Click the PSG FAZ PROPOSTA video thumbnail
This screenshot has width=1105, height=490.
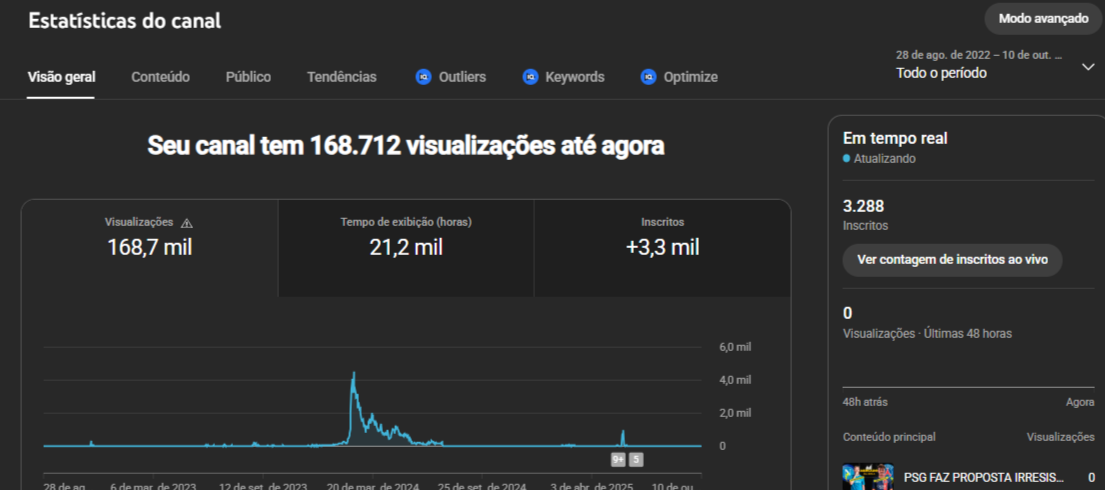click(x=868, y=477)
